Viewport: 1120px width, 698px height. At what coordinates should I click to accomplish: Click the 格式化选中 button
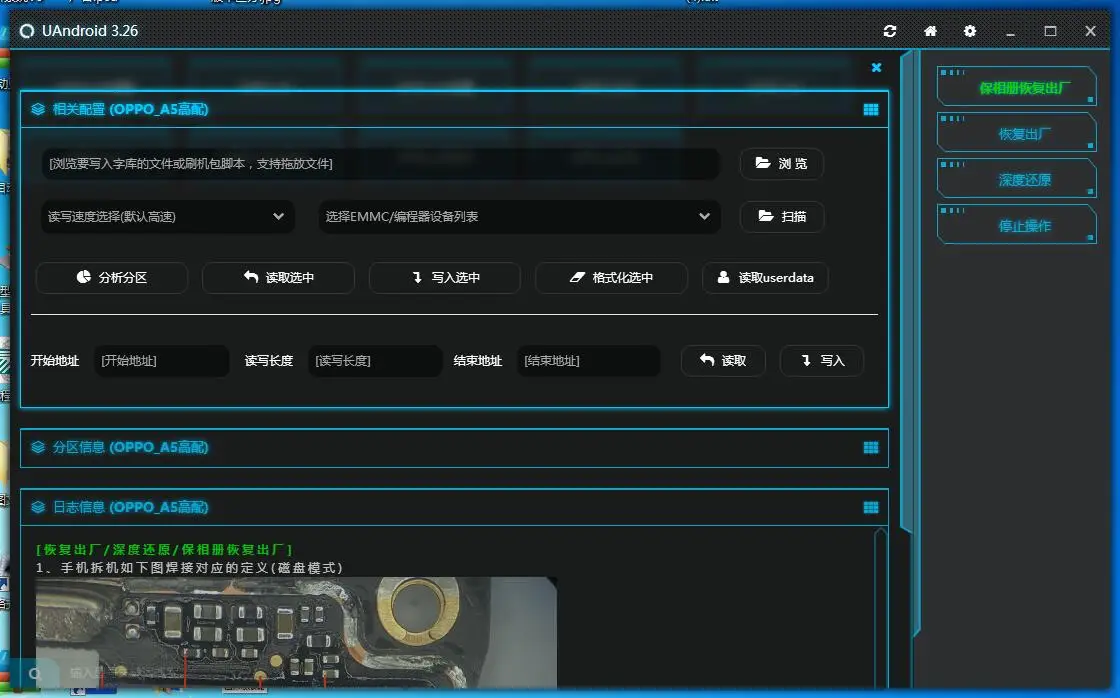611,277
